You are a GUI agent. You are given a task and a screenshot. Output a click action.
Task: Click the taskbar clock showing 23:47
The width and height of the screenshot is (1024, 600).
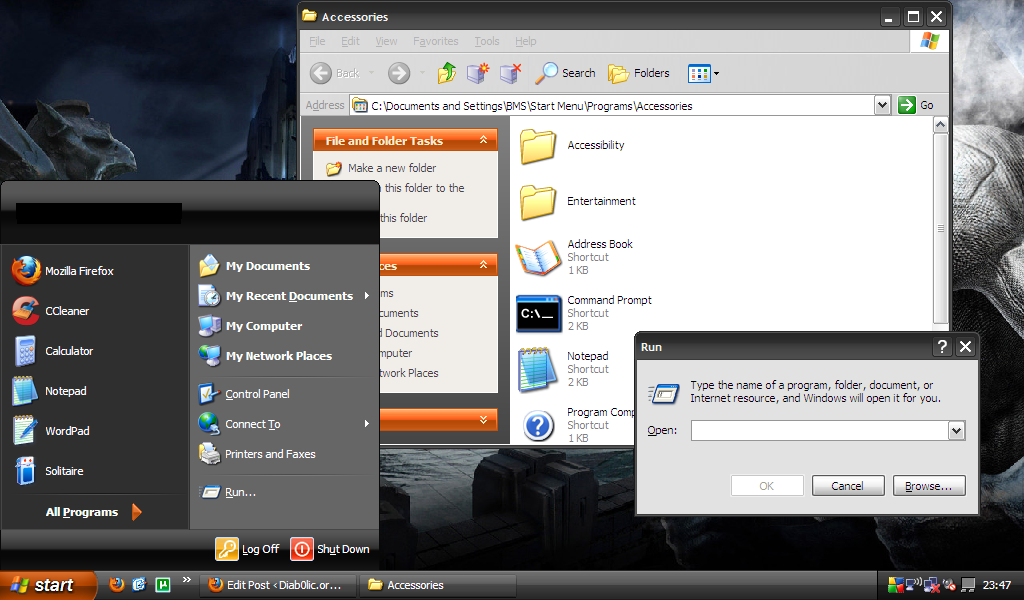coord(997,585)
